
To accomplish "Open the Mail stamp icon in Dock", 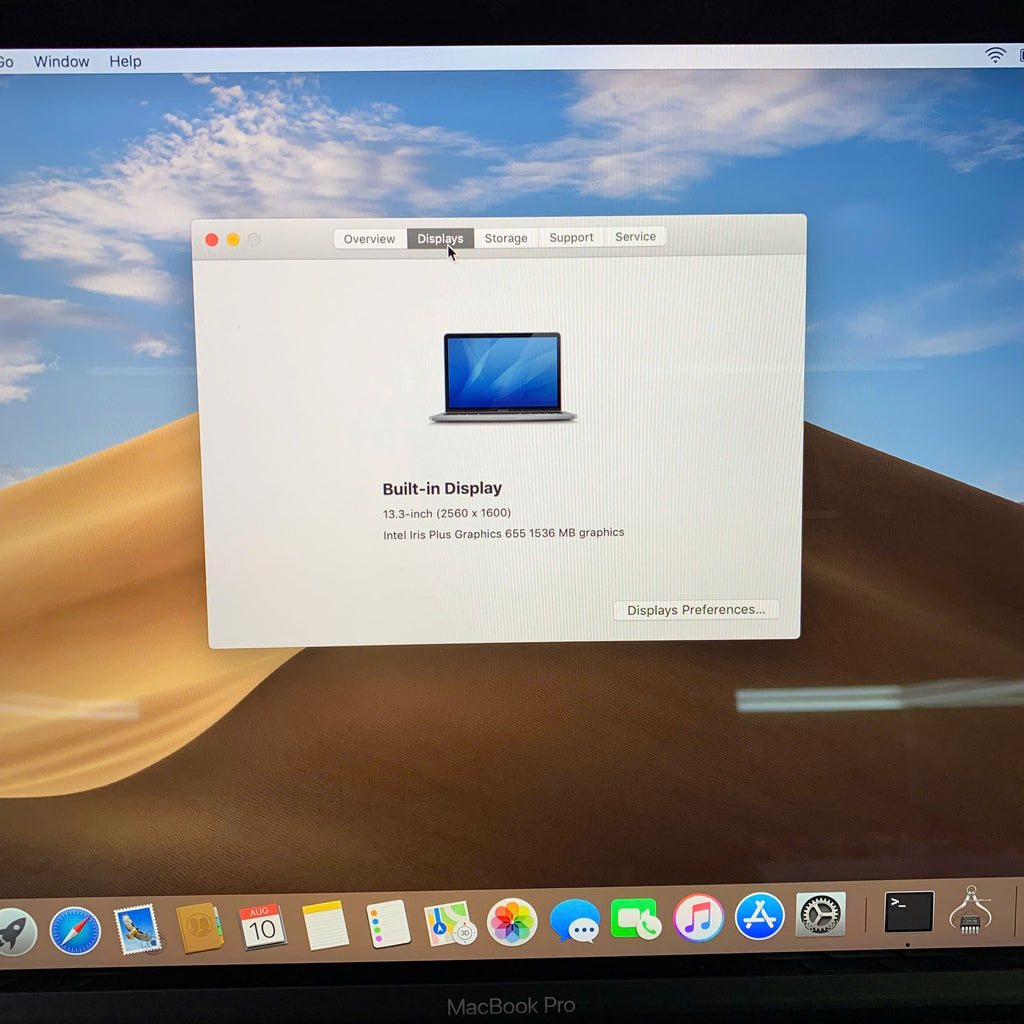I will [137, 929].
